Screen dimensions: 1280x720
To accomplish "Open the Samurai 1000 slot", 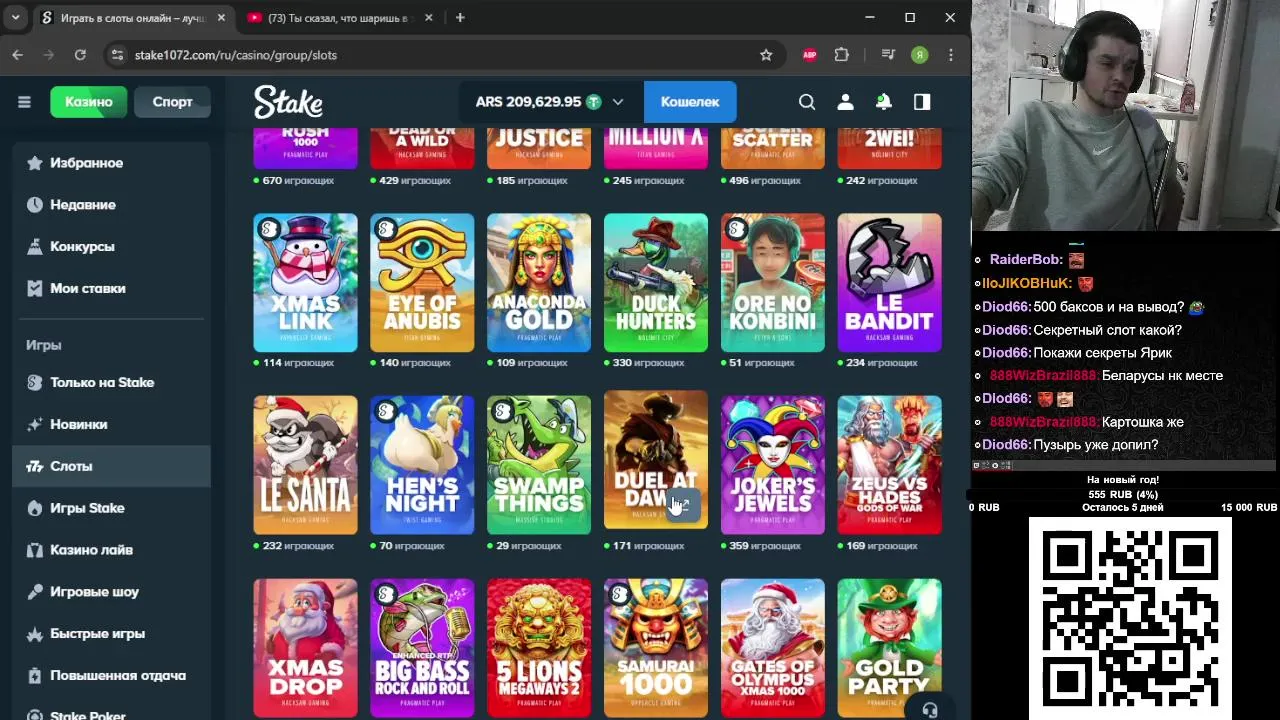I will click(656, 648).
